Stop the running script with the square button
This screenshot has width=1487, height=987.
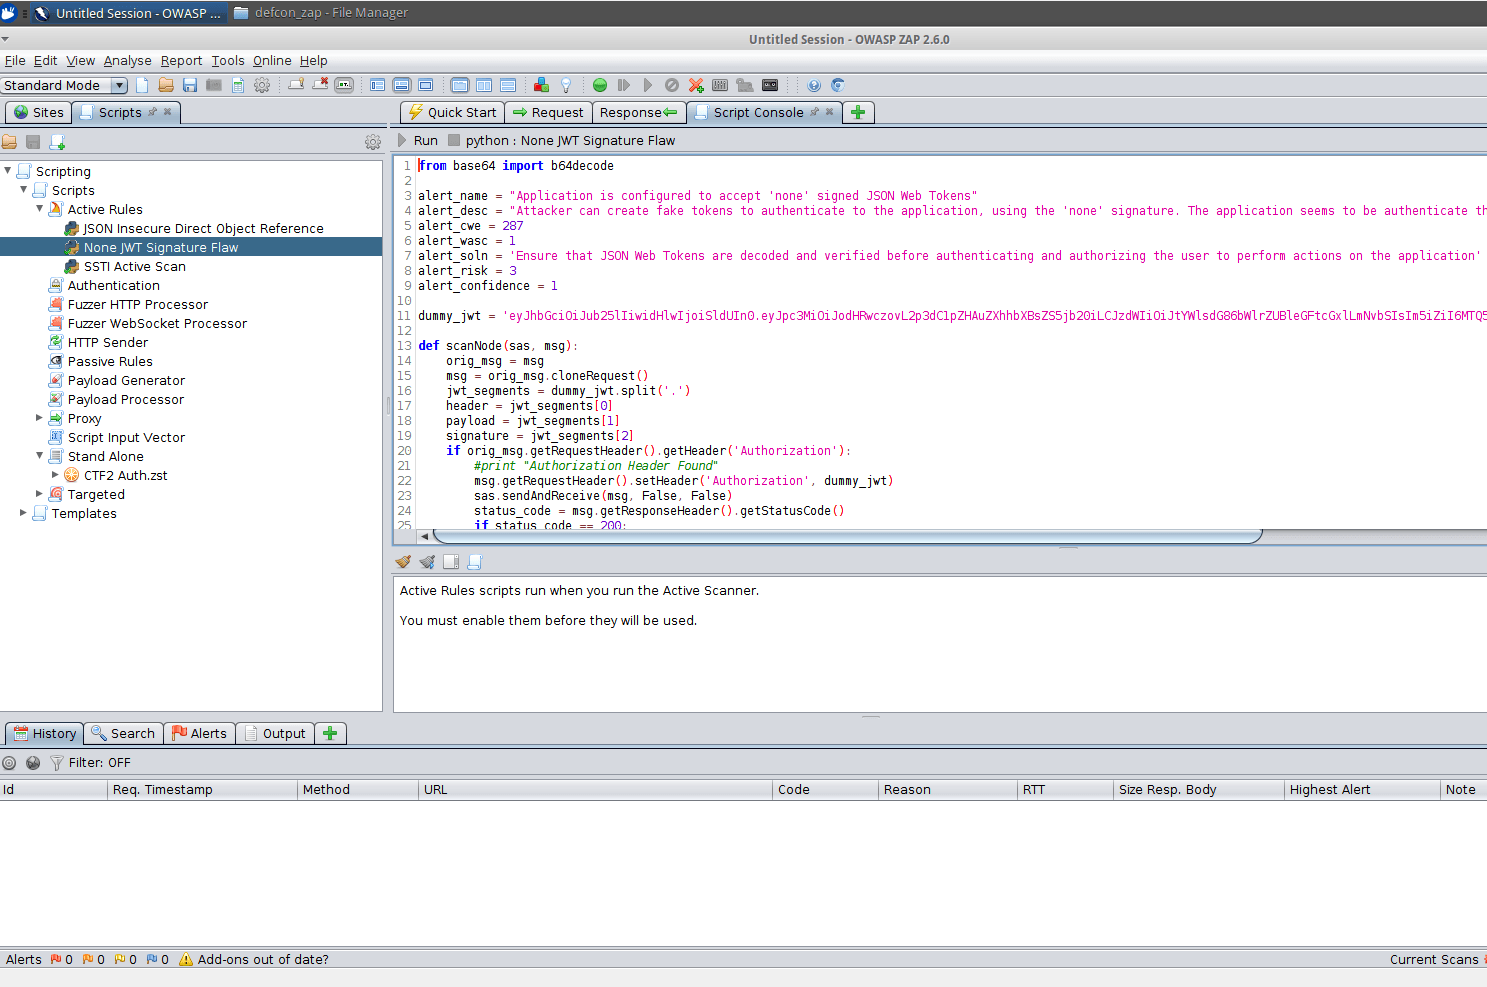(454, 141)
